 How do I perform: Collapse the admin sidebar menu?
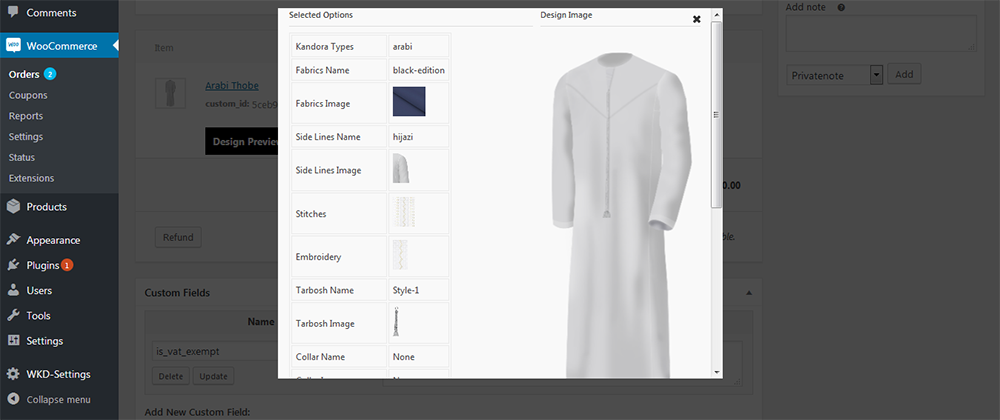coord(59,400)
